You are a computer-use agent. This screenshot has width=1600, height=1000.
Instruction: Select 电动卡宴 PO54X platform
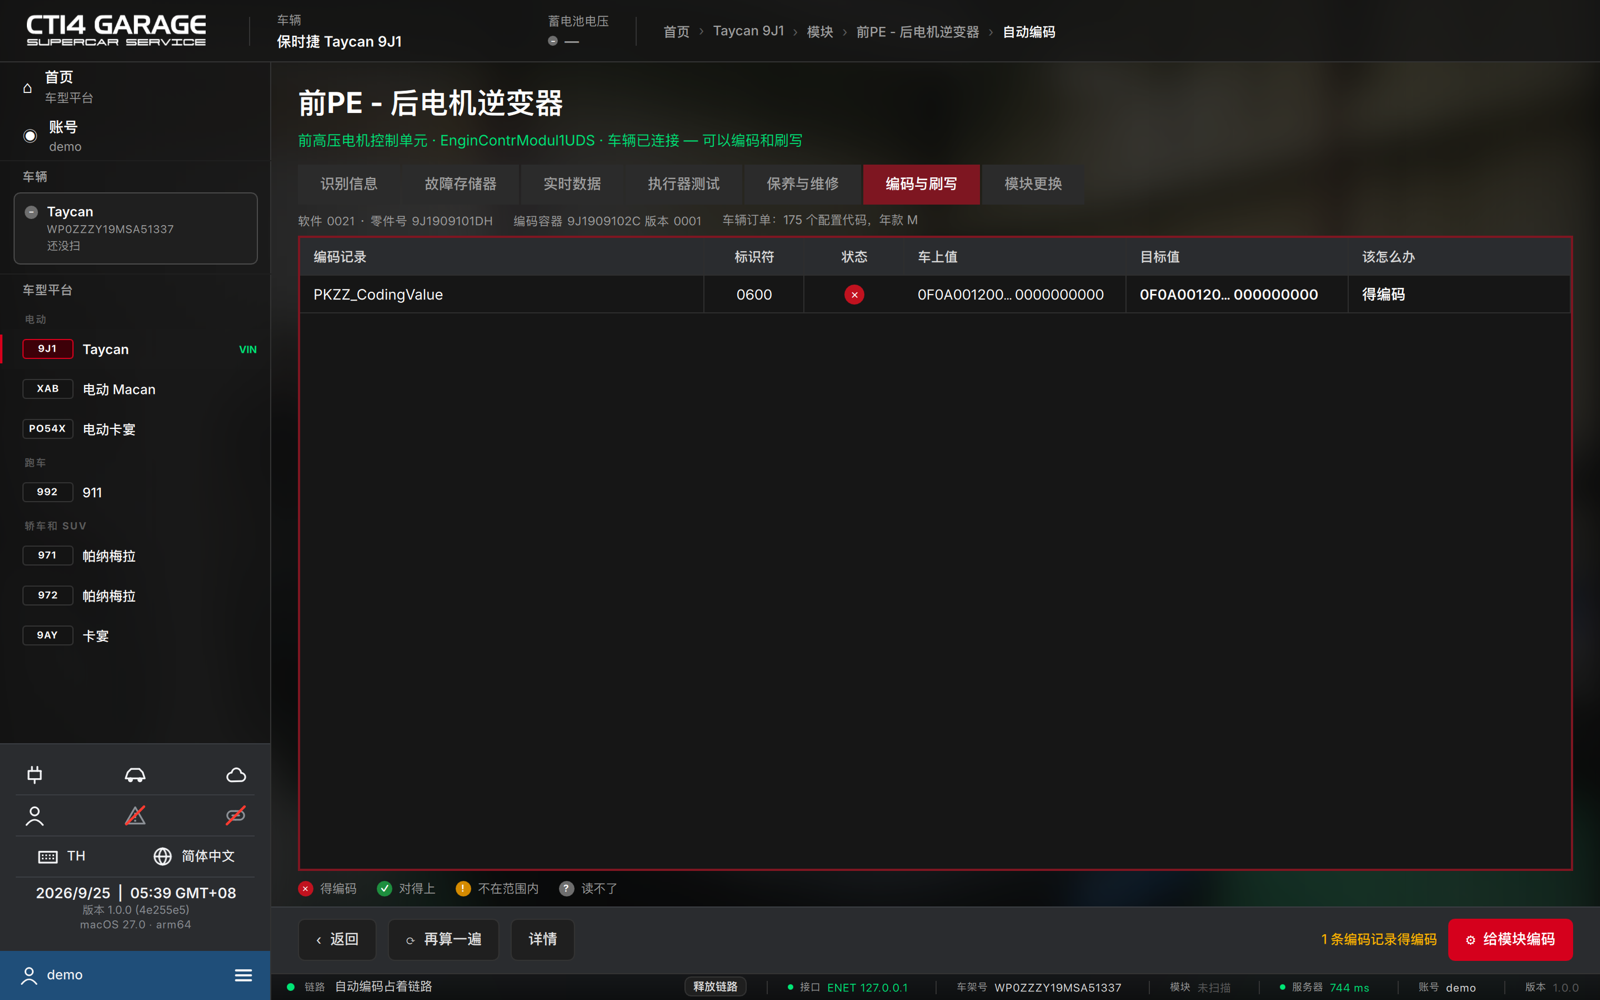(135, 429)
